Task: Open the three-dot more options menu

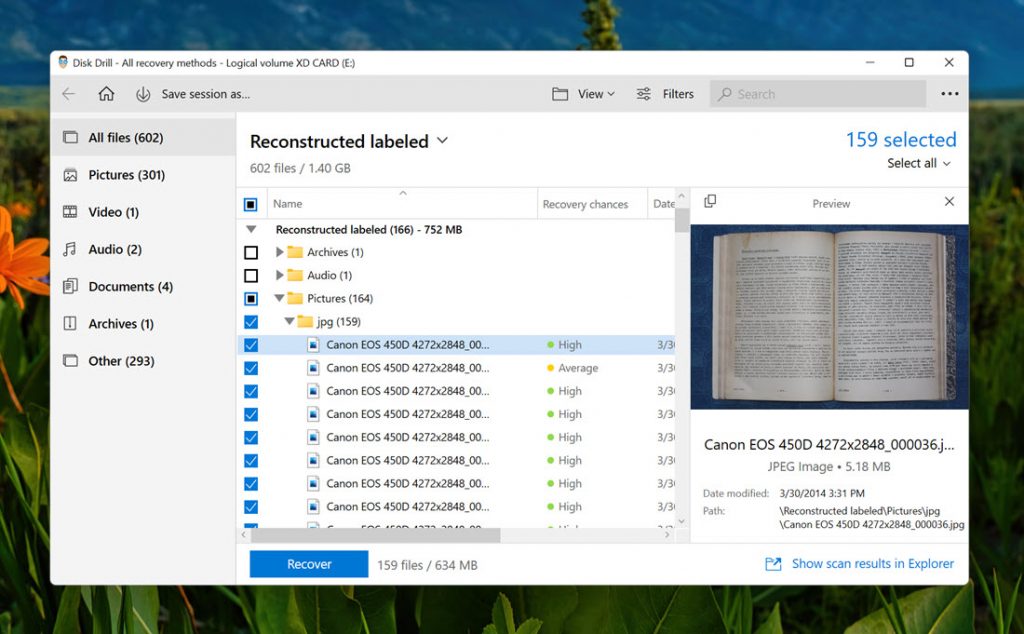Action: point(949,94)
